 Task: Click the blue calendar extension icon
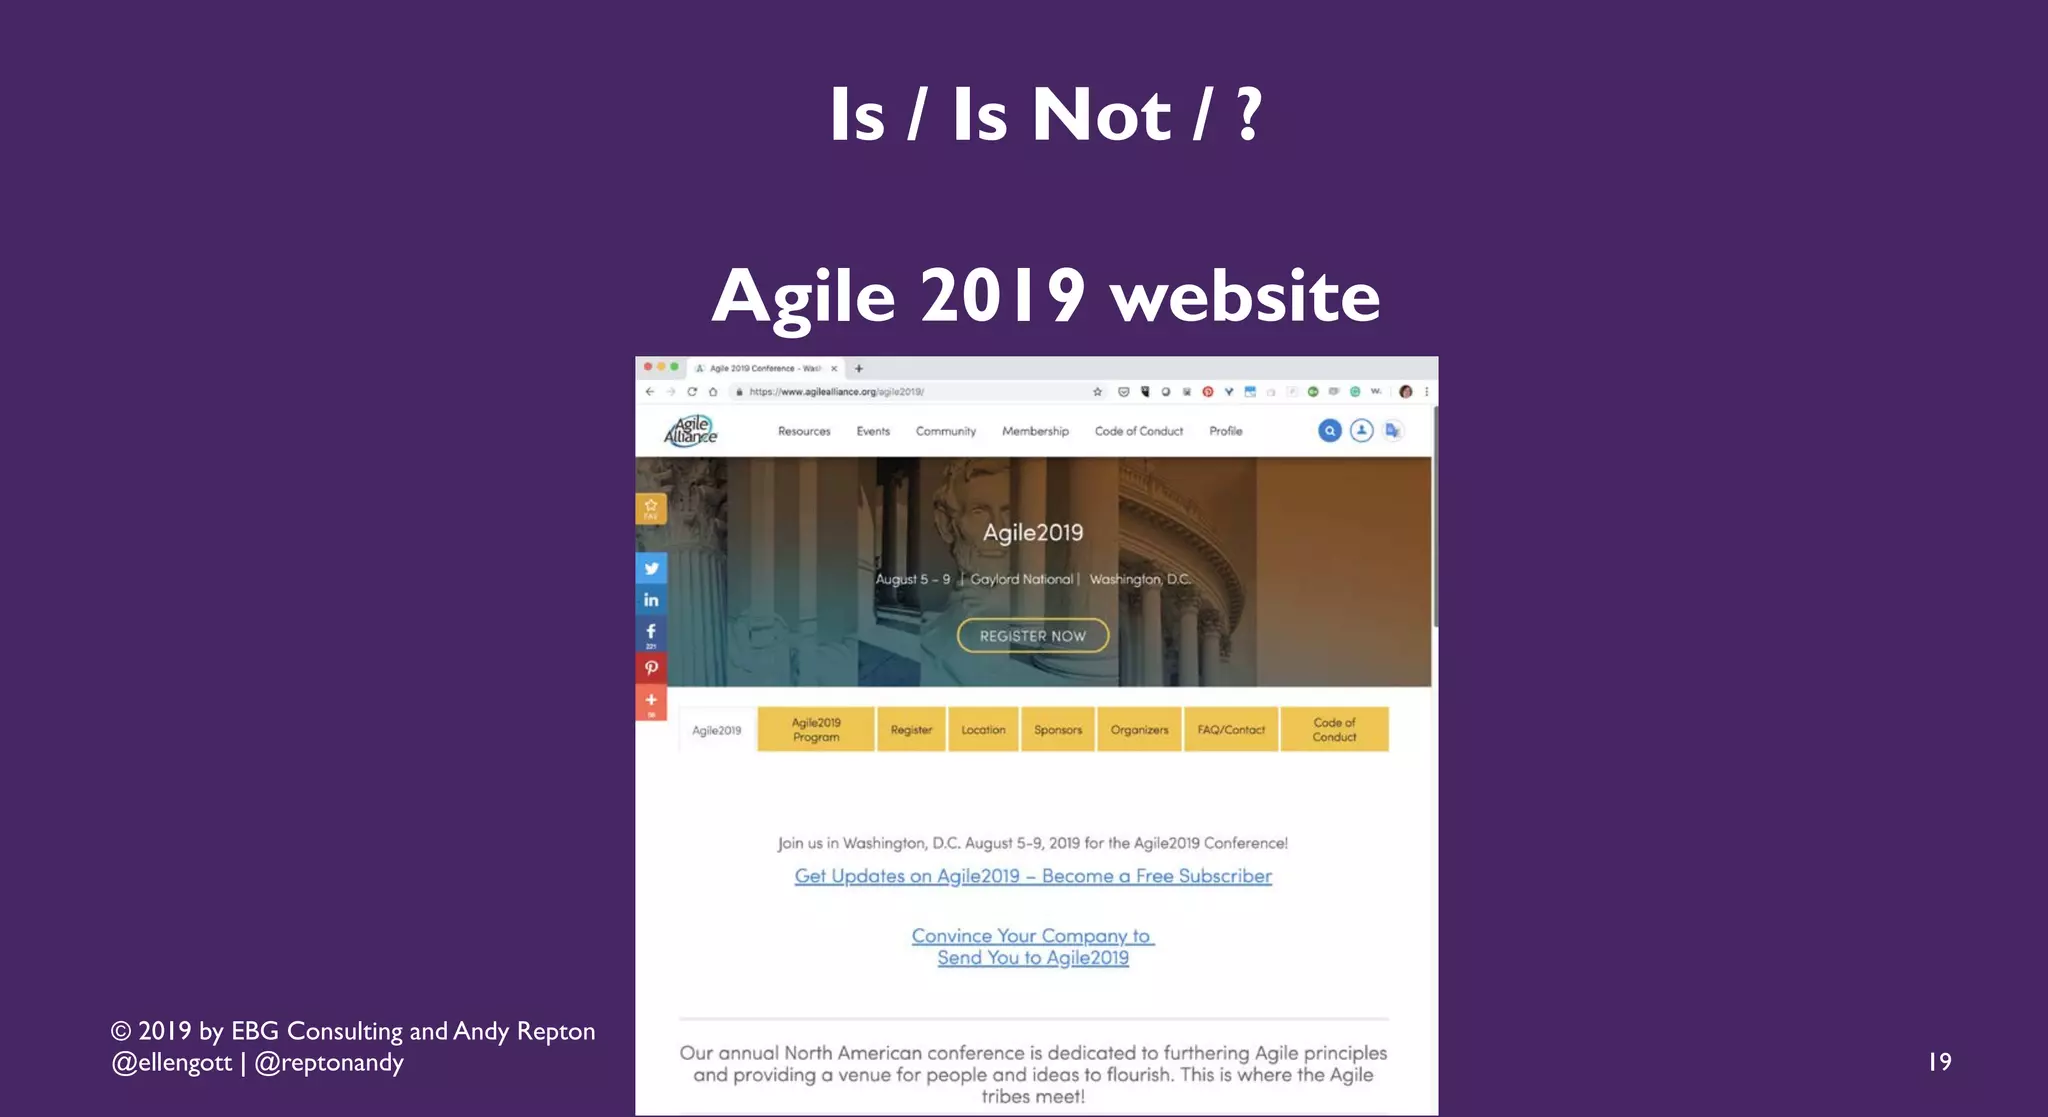click(x=1250, y=392)
